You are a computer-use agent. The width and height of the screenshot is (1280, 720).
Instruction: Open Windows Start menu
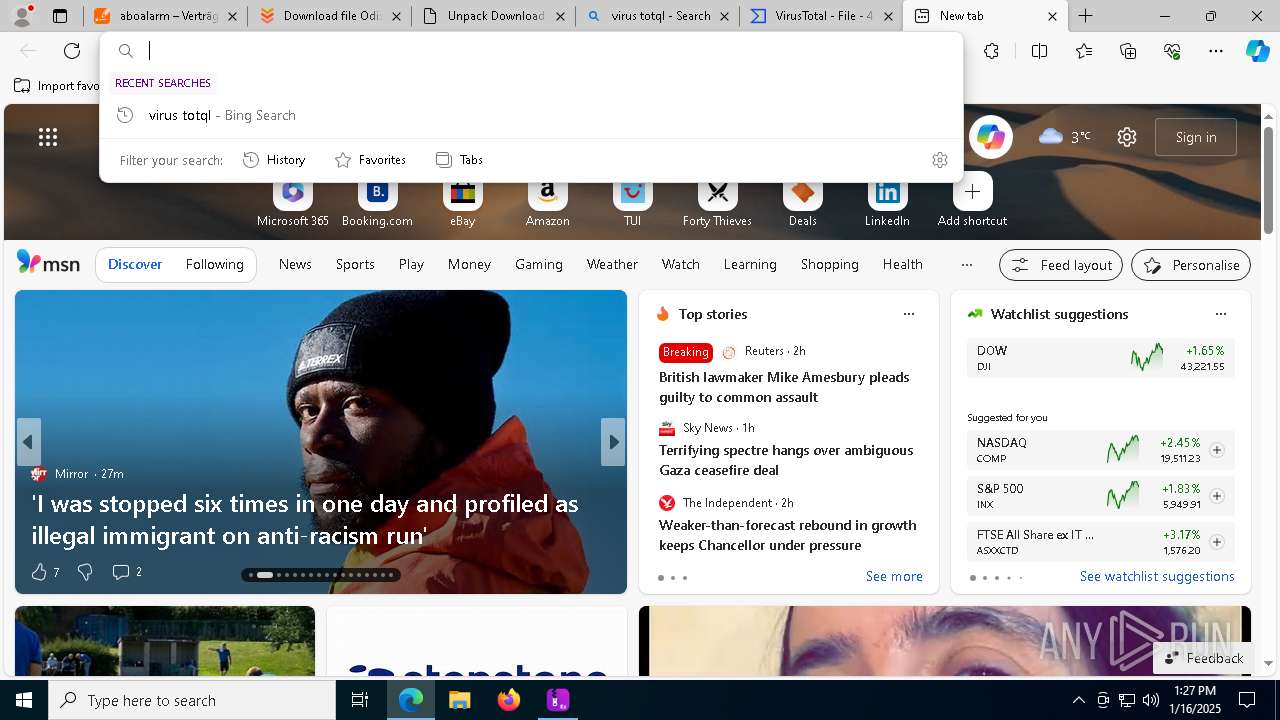tap(24, 700)
